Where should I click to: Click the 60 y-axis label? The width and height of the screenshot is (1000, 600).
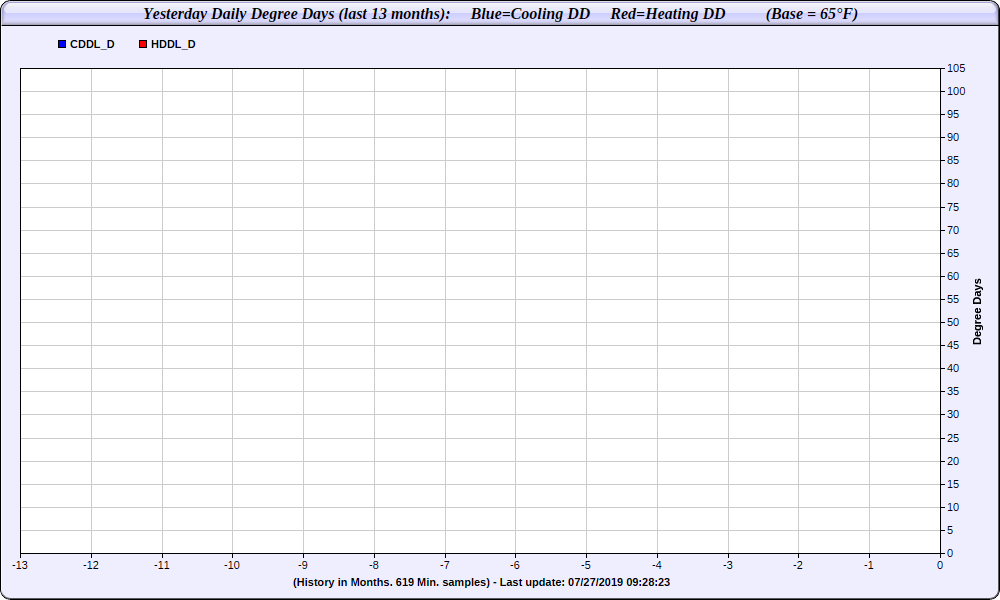(953, 276)
